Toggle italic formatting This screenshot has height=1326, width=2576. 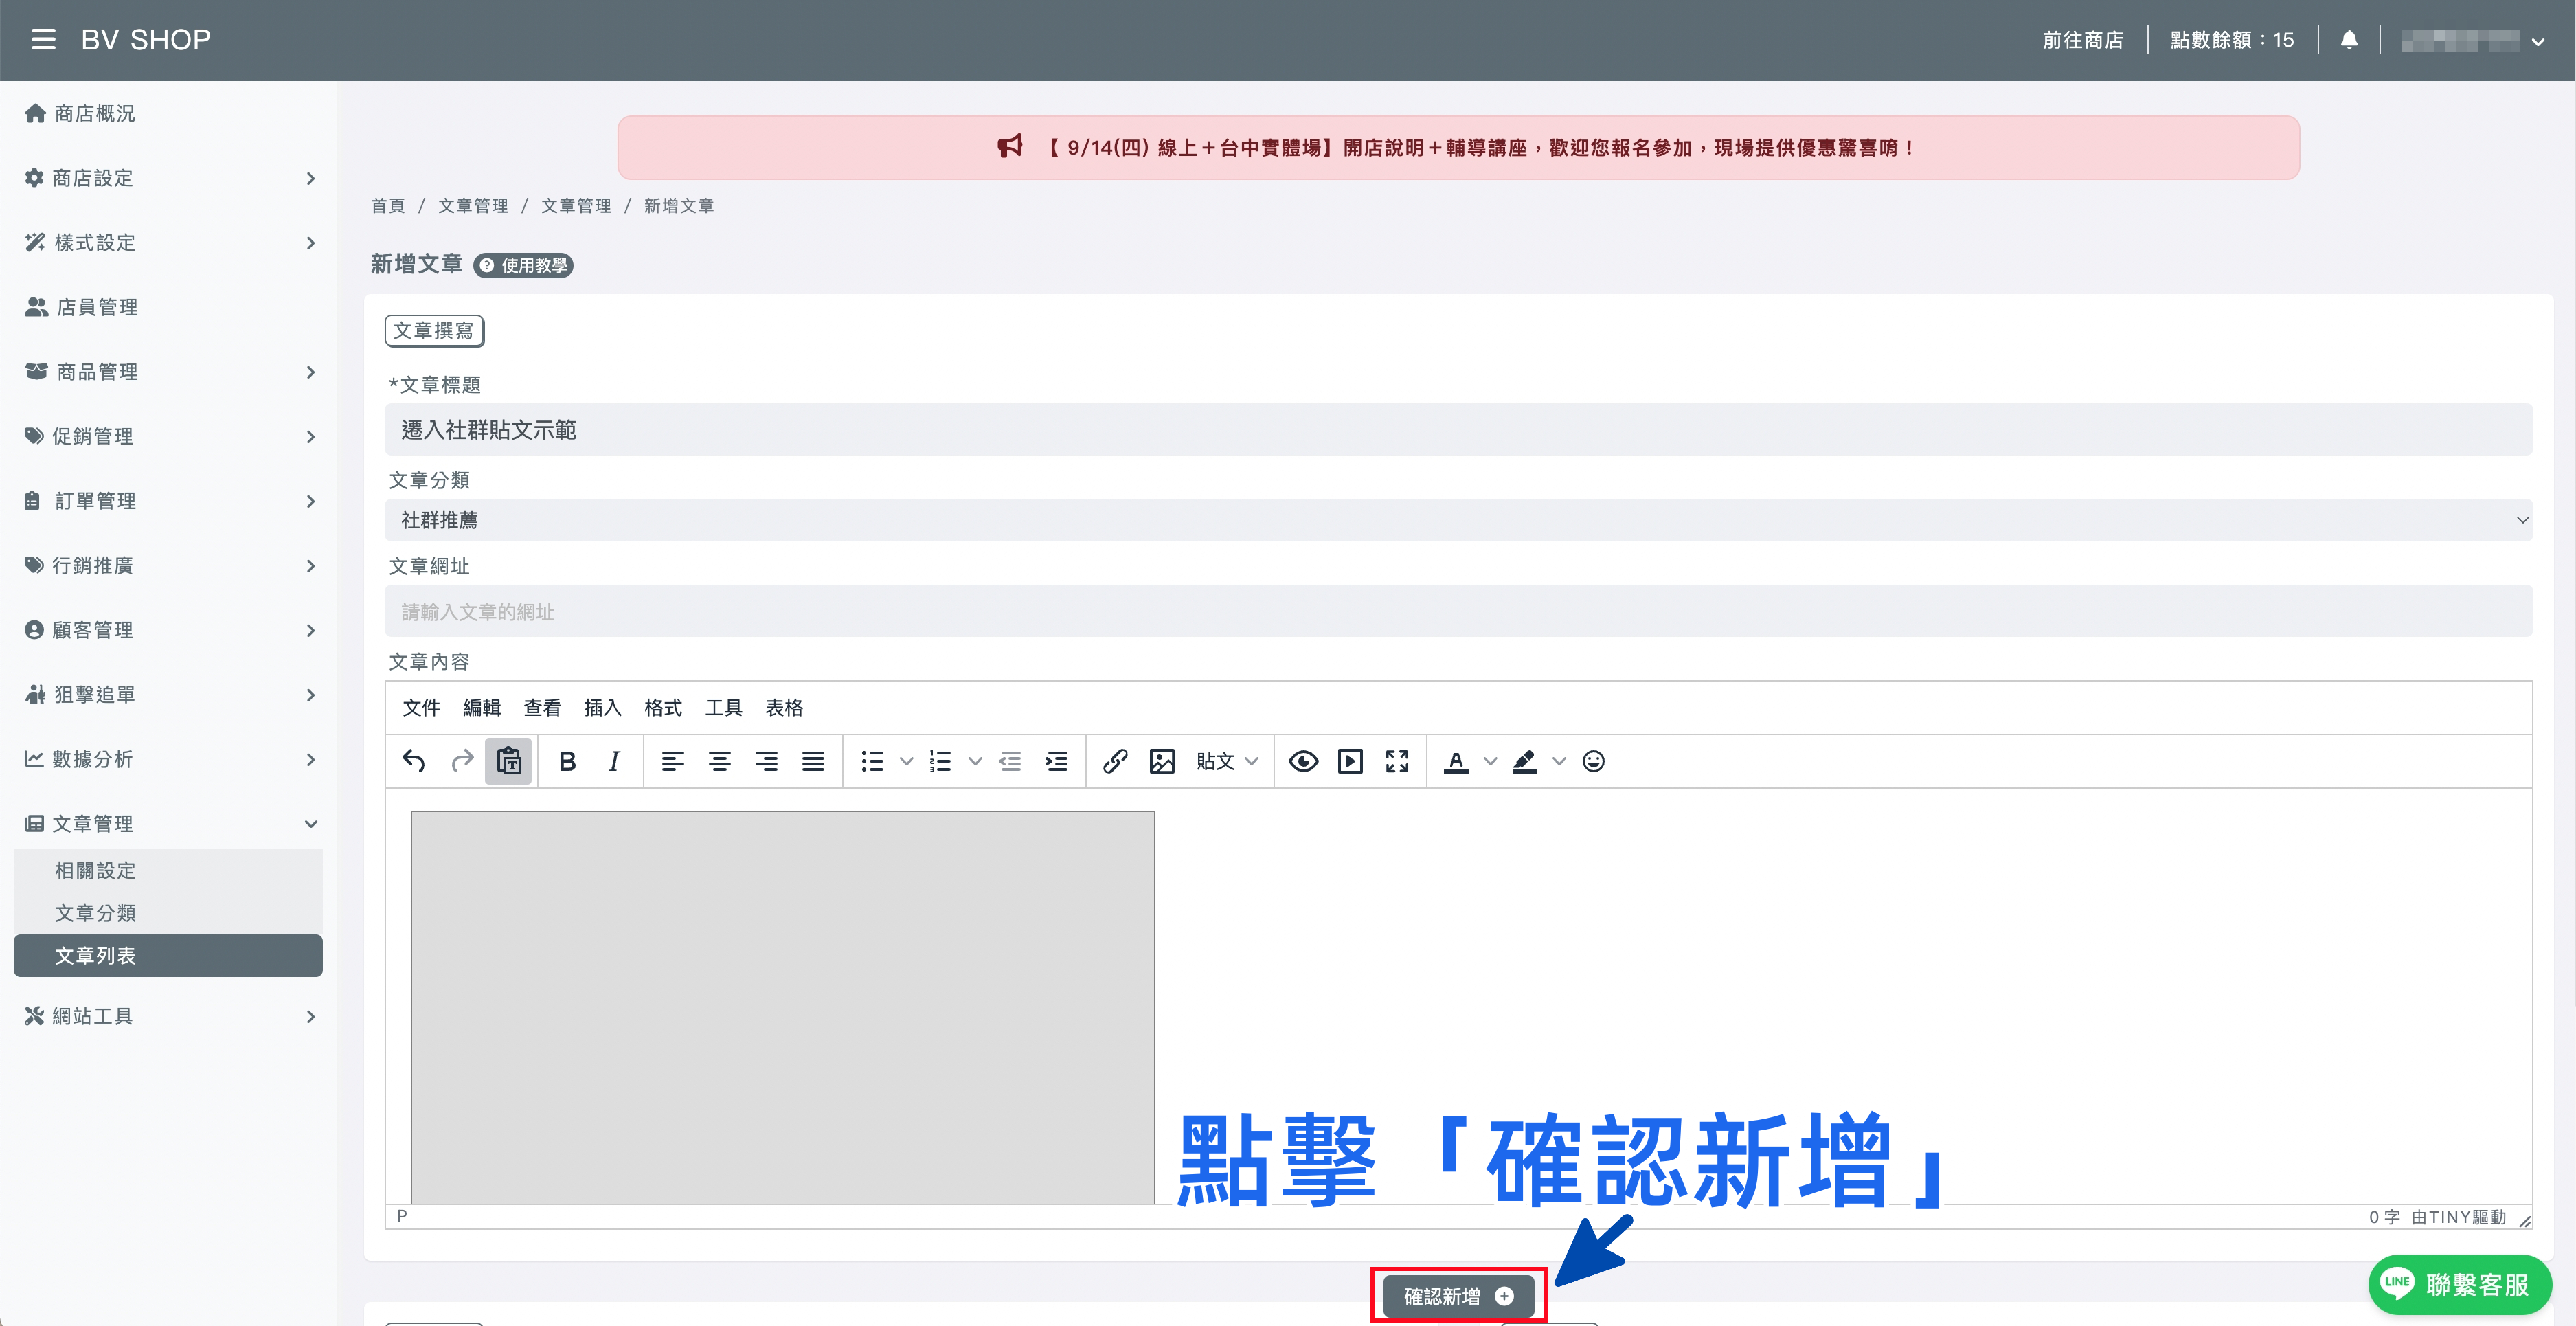click(x=614, y=761)
